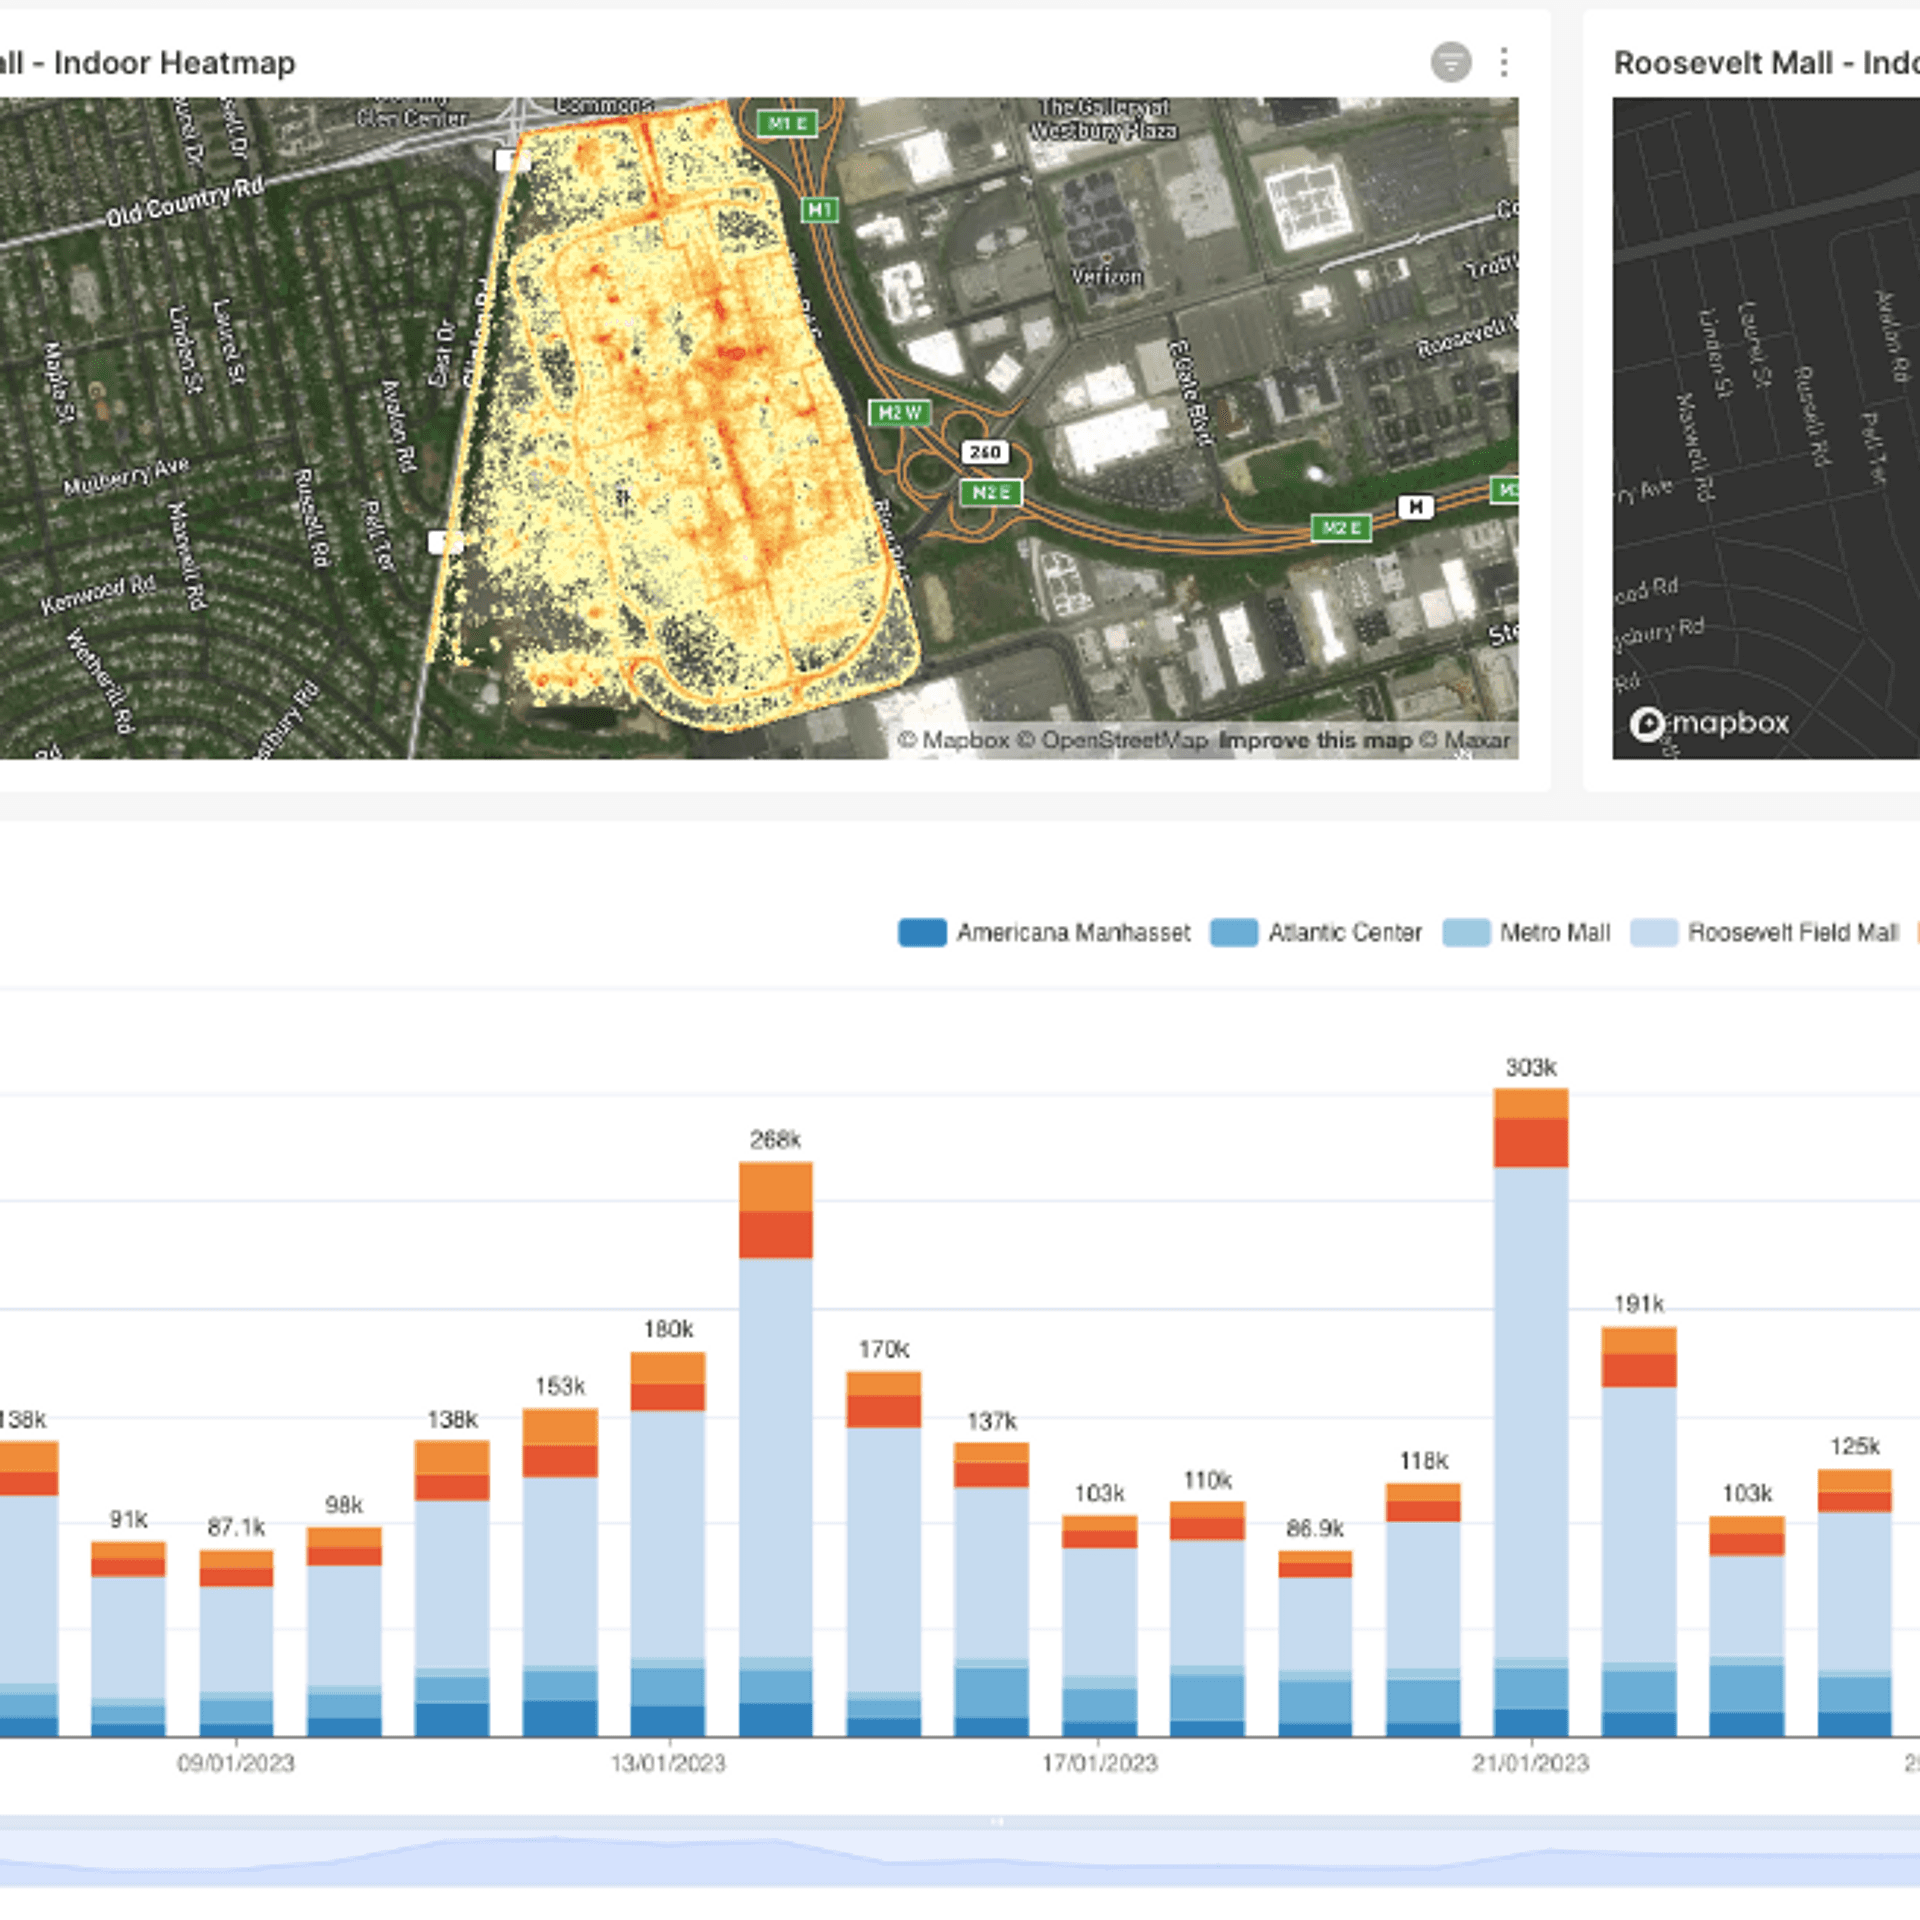Viewport: 1920px width, 1920px height.
Task: Click the M1 highway marker on map
Action: (820, 209)
